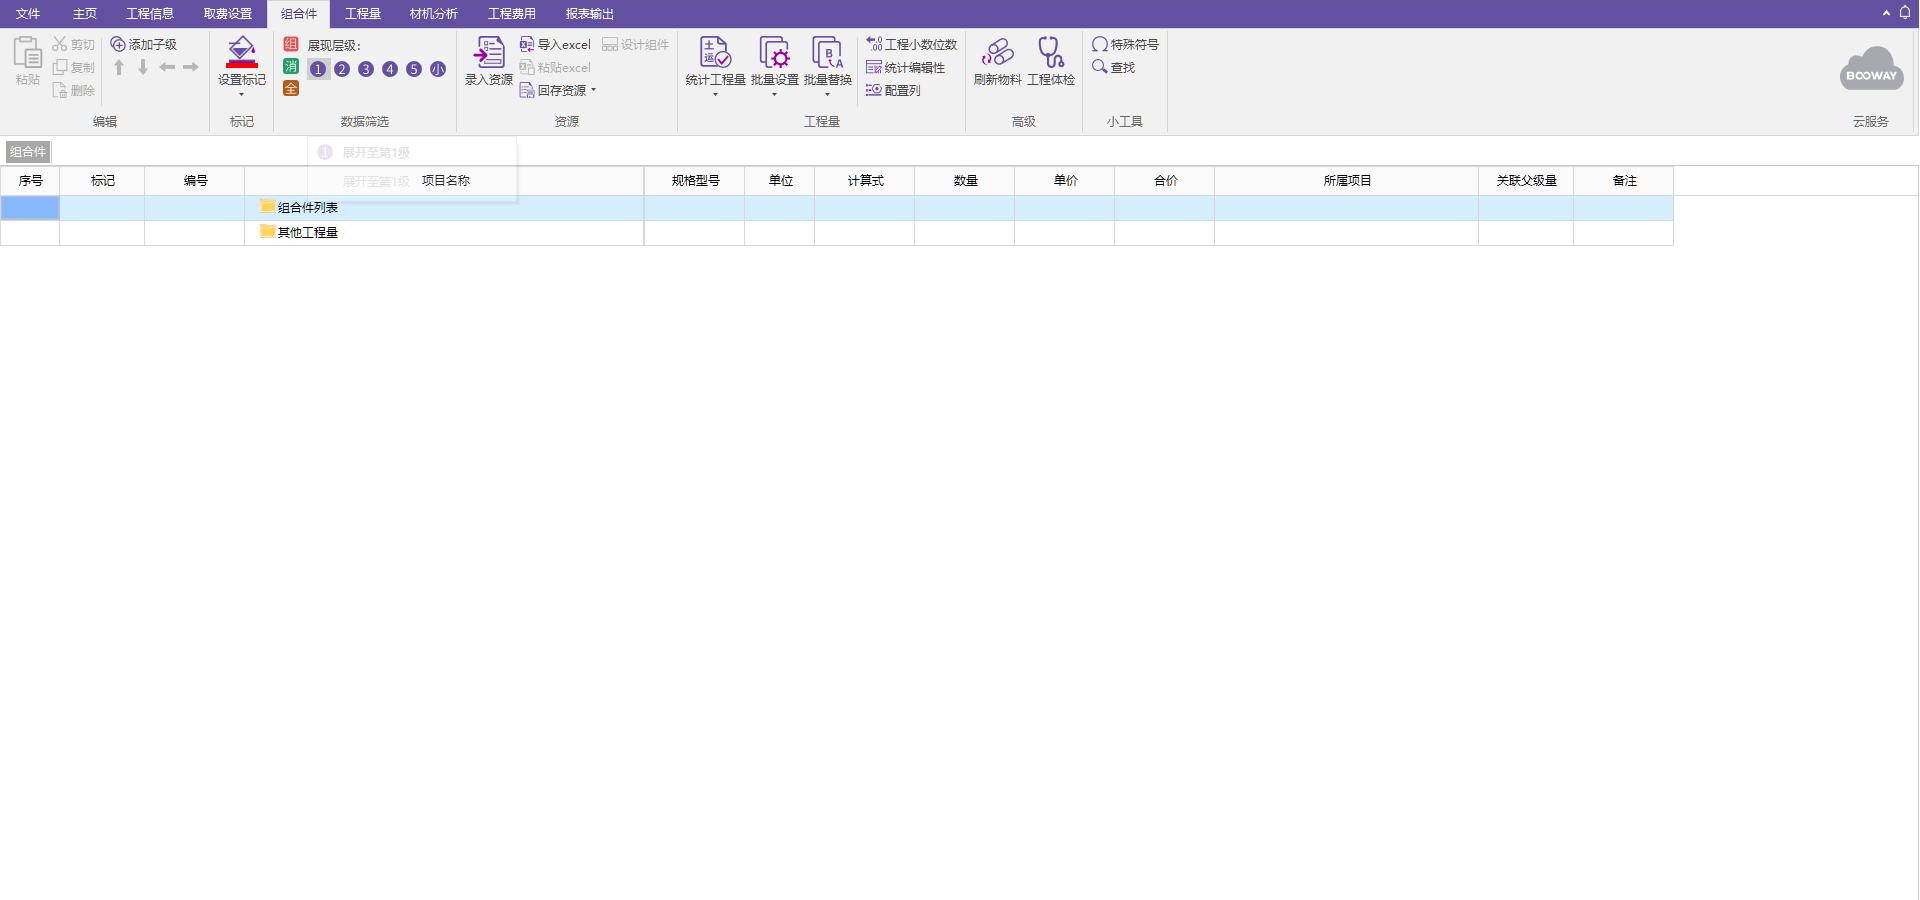The width and height of the screenshot is (1920, 900).
Task: Click the 统计工程量 icon
Action: click(x=716, y=52)
